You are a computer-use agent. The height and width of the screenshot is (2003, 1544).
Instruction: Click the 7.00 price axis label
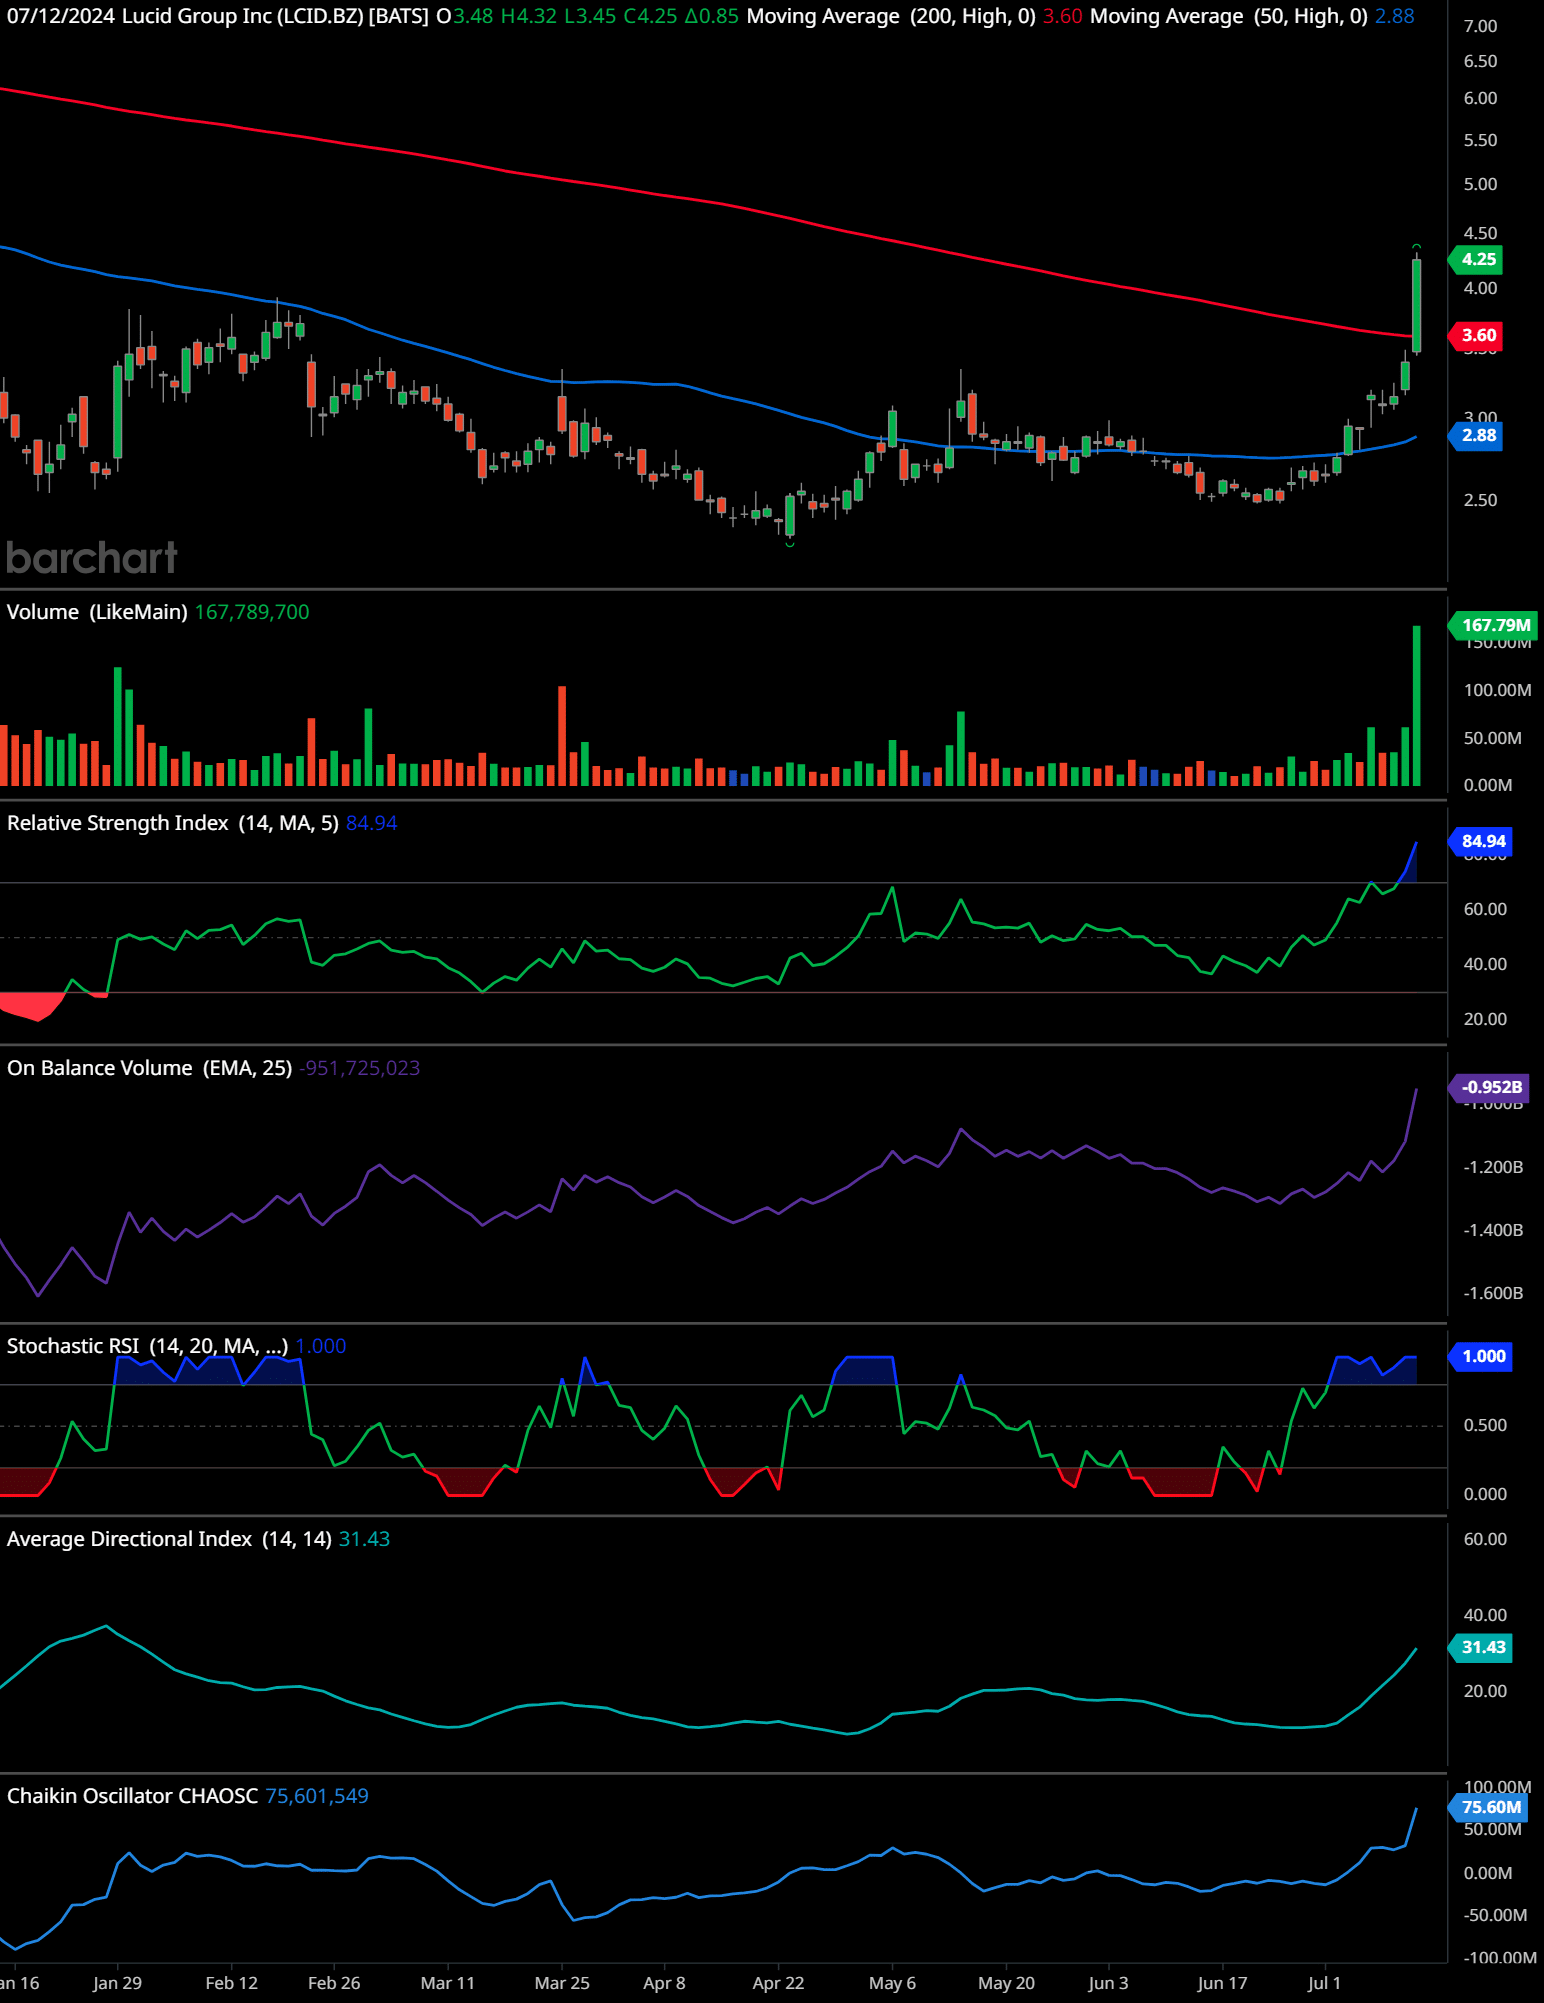coord(1480,26)
